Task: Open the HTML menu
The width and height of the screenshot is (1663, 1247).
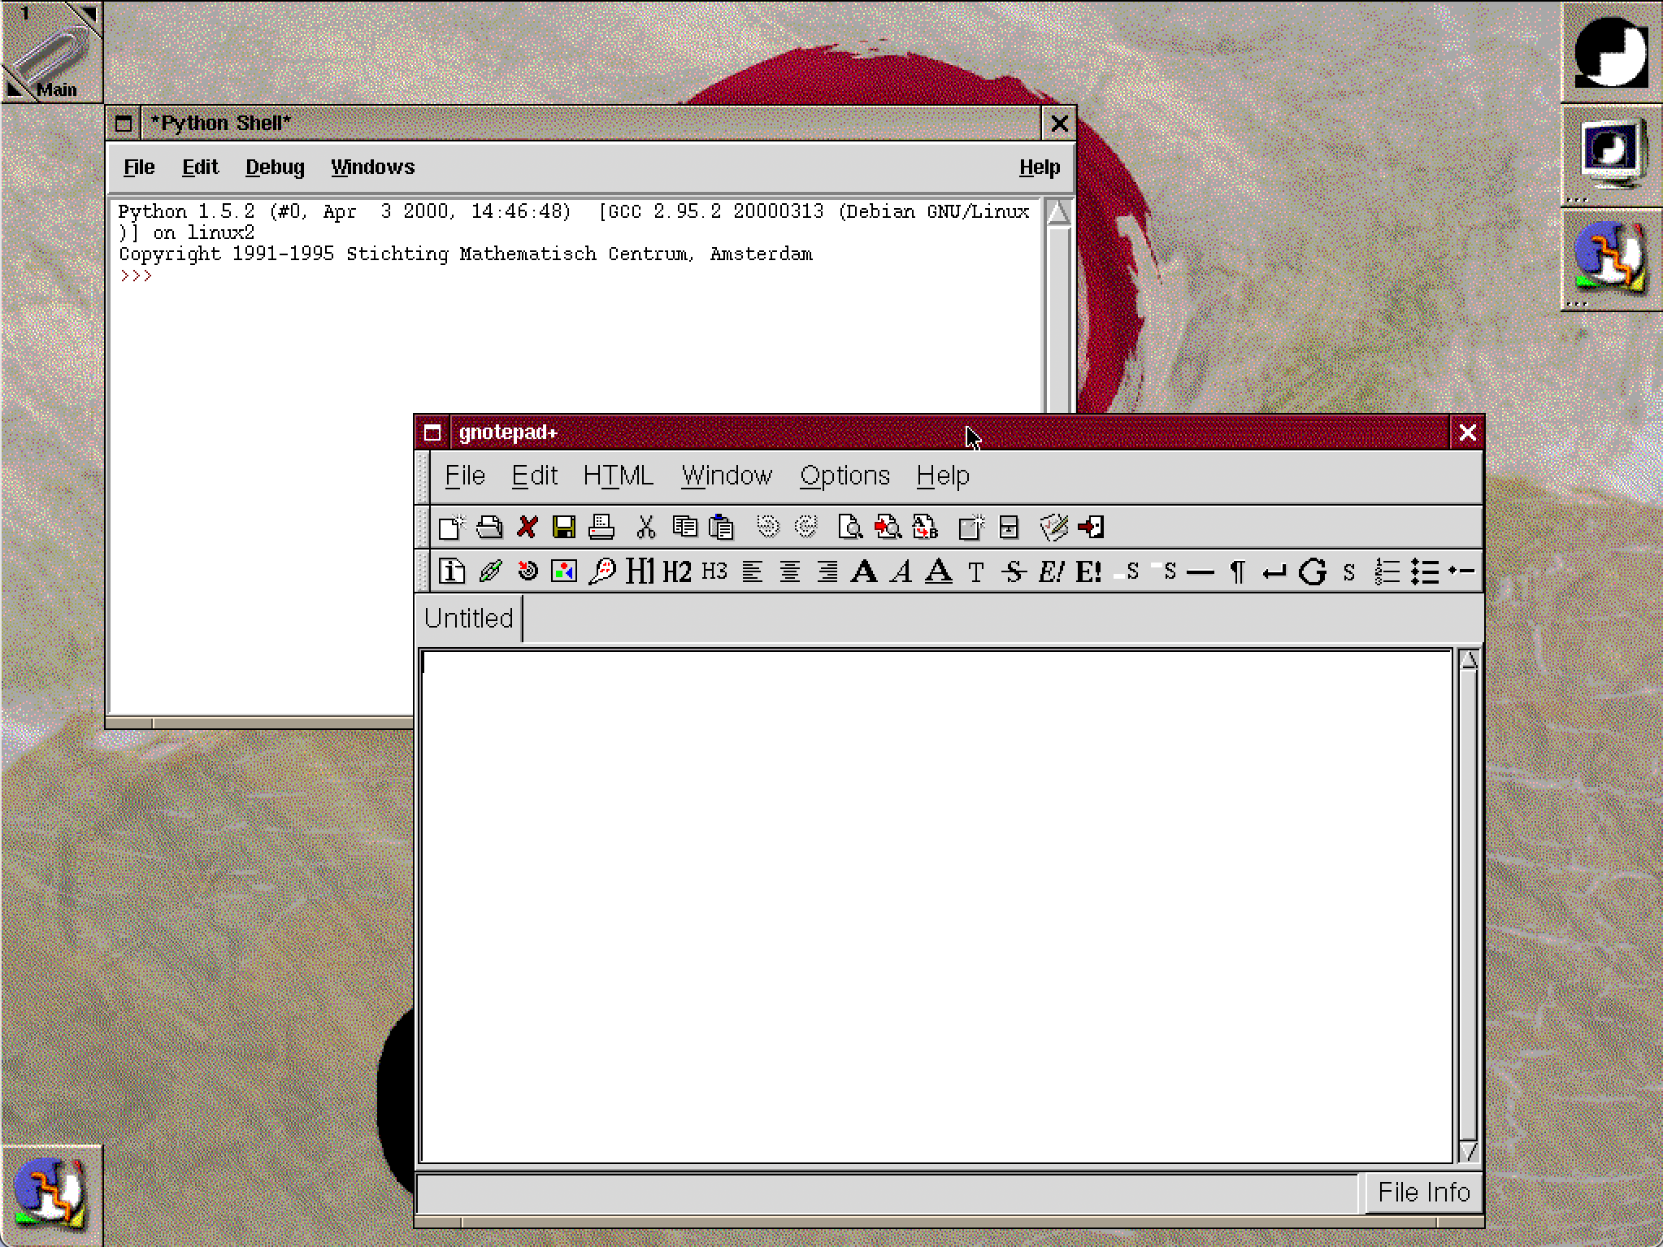Action: pyautogui.click(x=617, y=476)
